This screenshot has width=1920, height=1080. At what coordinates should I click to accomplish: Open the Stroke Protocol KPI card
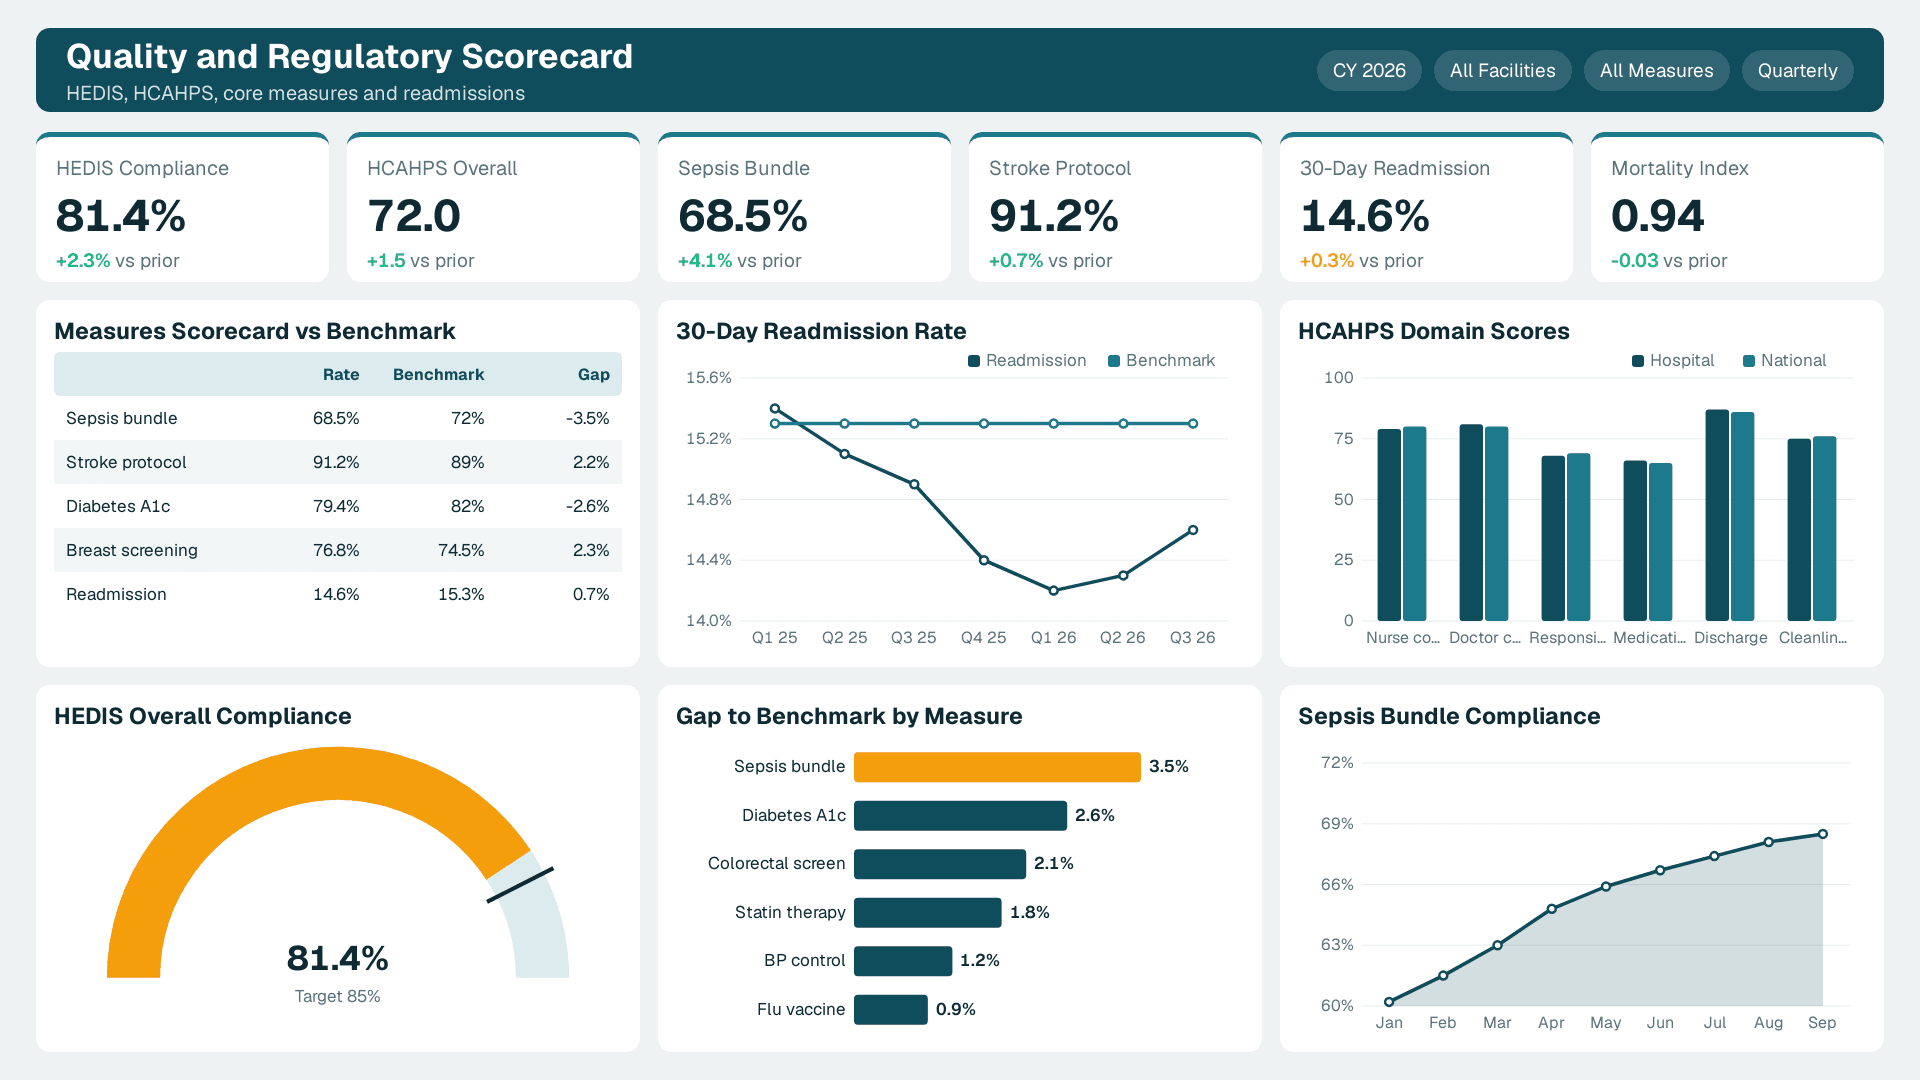click(x=1115, y=207)
